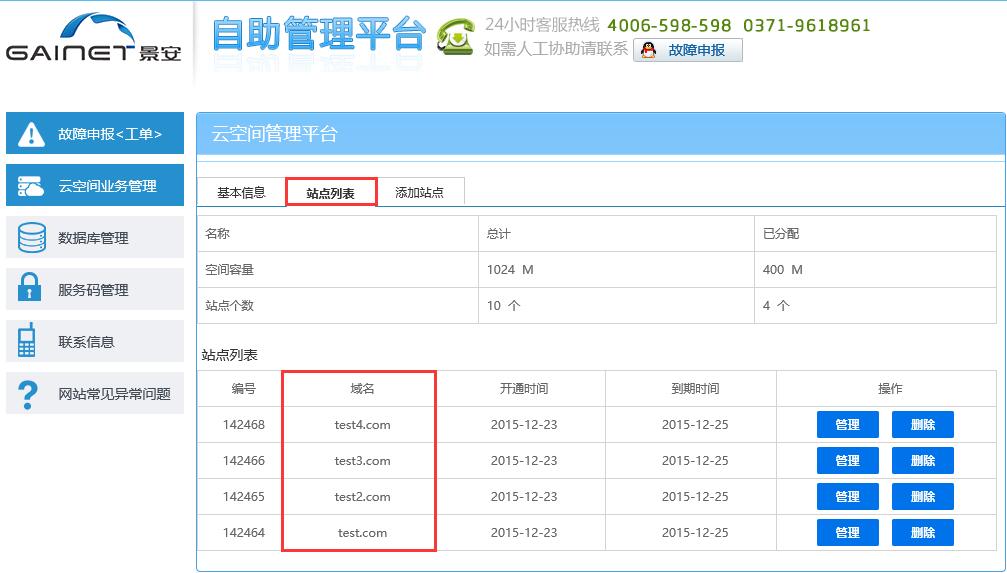1007x573 pixels.
Task: Click the QQ penguin 故障申报 button
Action: [687, 50]
